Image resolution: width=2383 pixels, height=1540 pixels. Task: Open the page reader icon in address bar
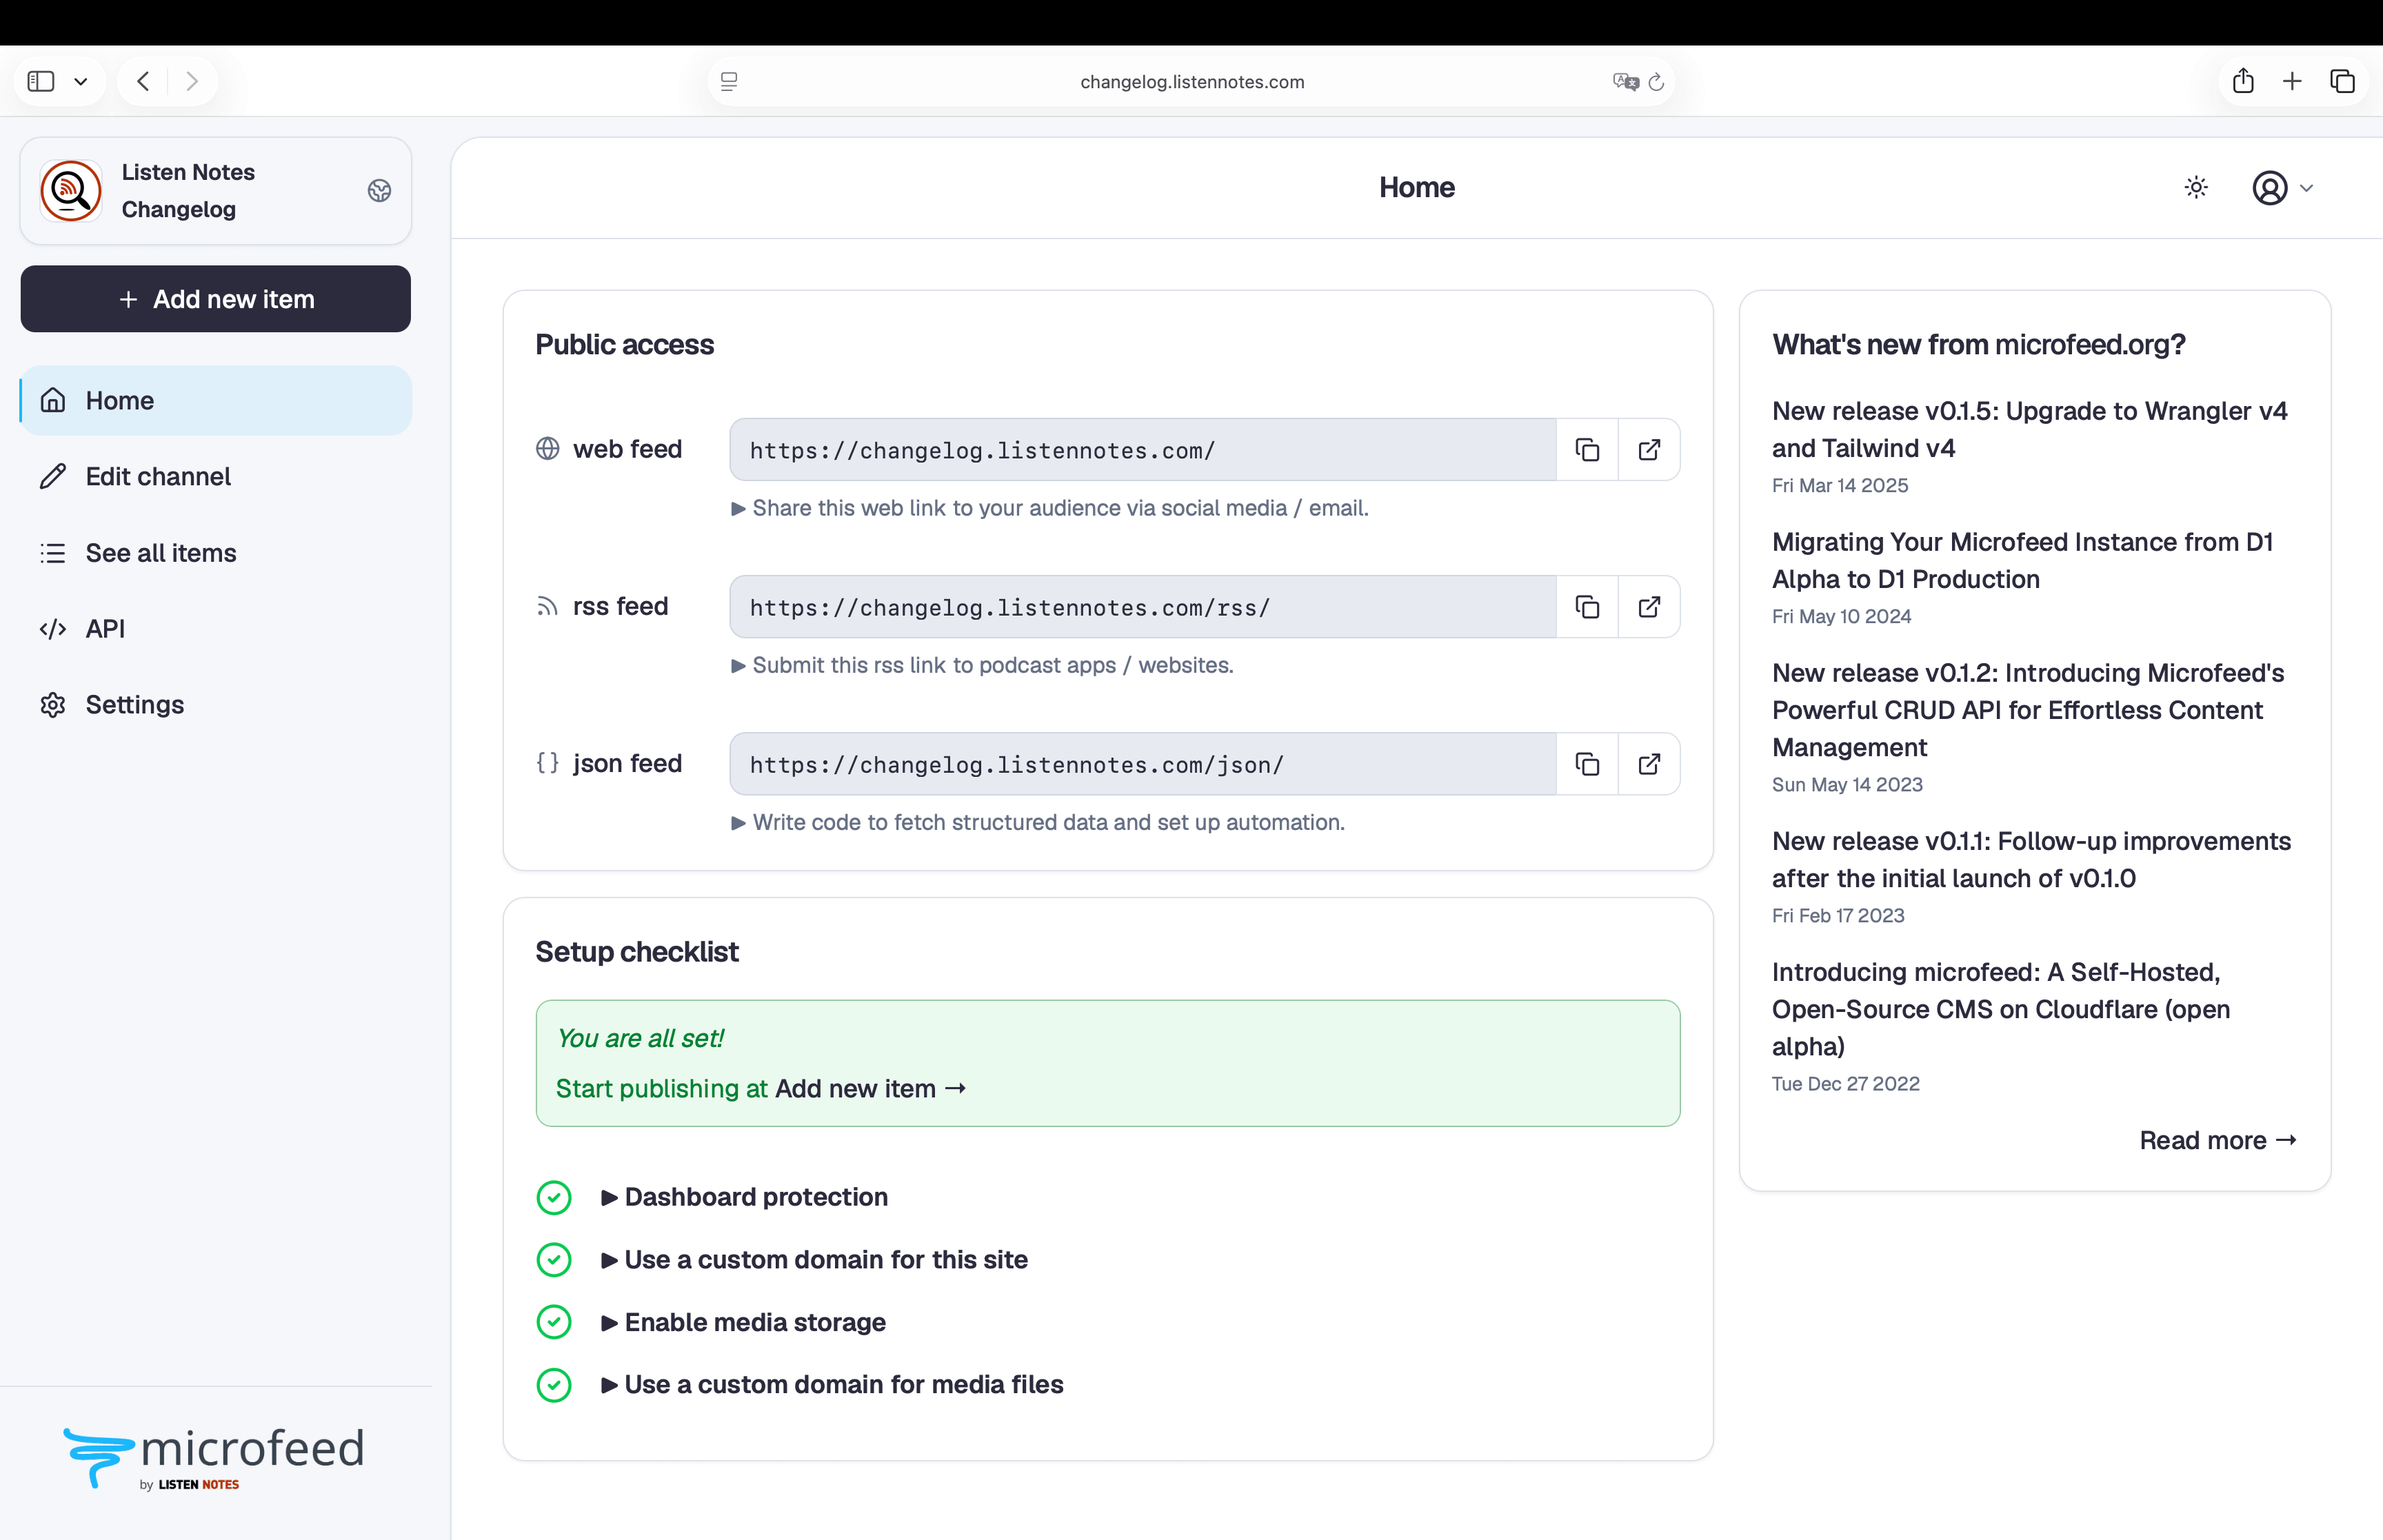[x=729, y=82]
